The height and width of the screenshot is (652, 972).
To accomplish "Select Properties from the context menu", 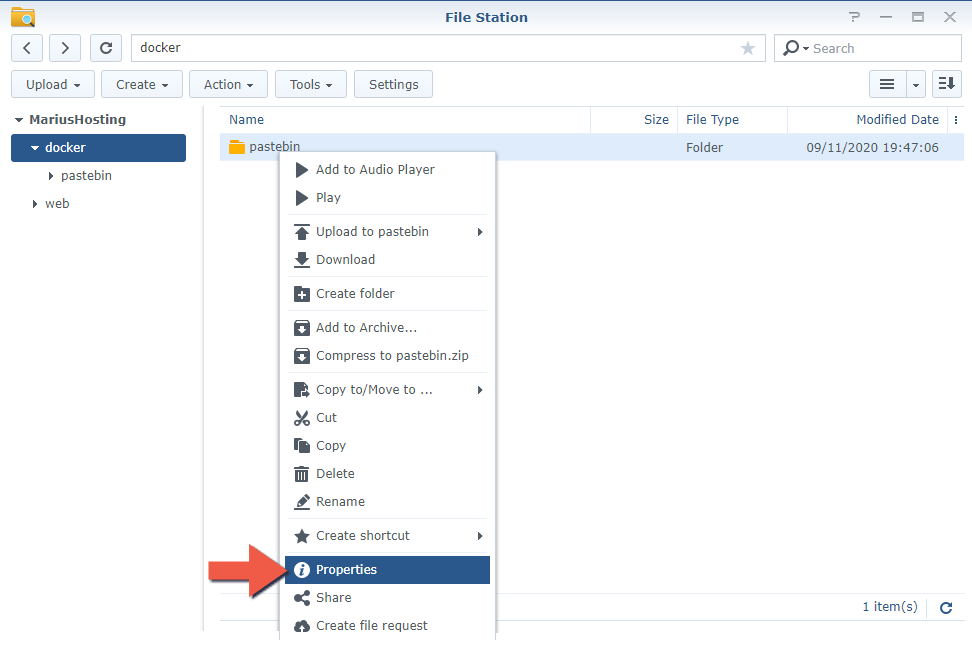I will [x=345, y=569].
